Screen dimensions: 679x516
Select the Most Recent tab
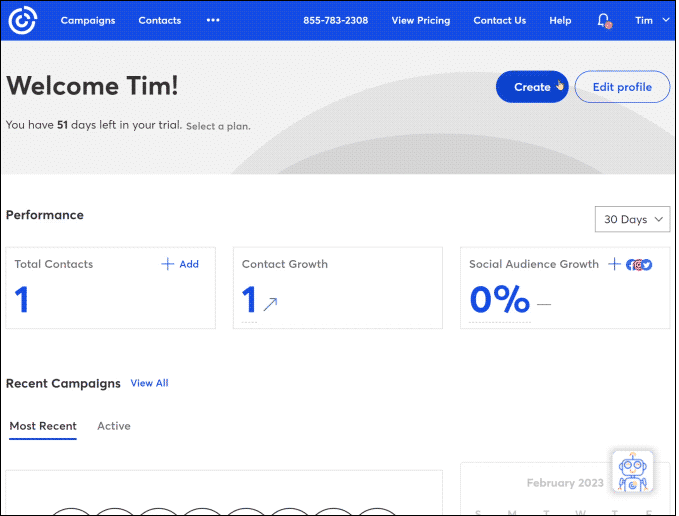point(43,426)
